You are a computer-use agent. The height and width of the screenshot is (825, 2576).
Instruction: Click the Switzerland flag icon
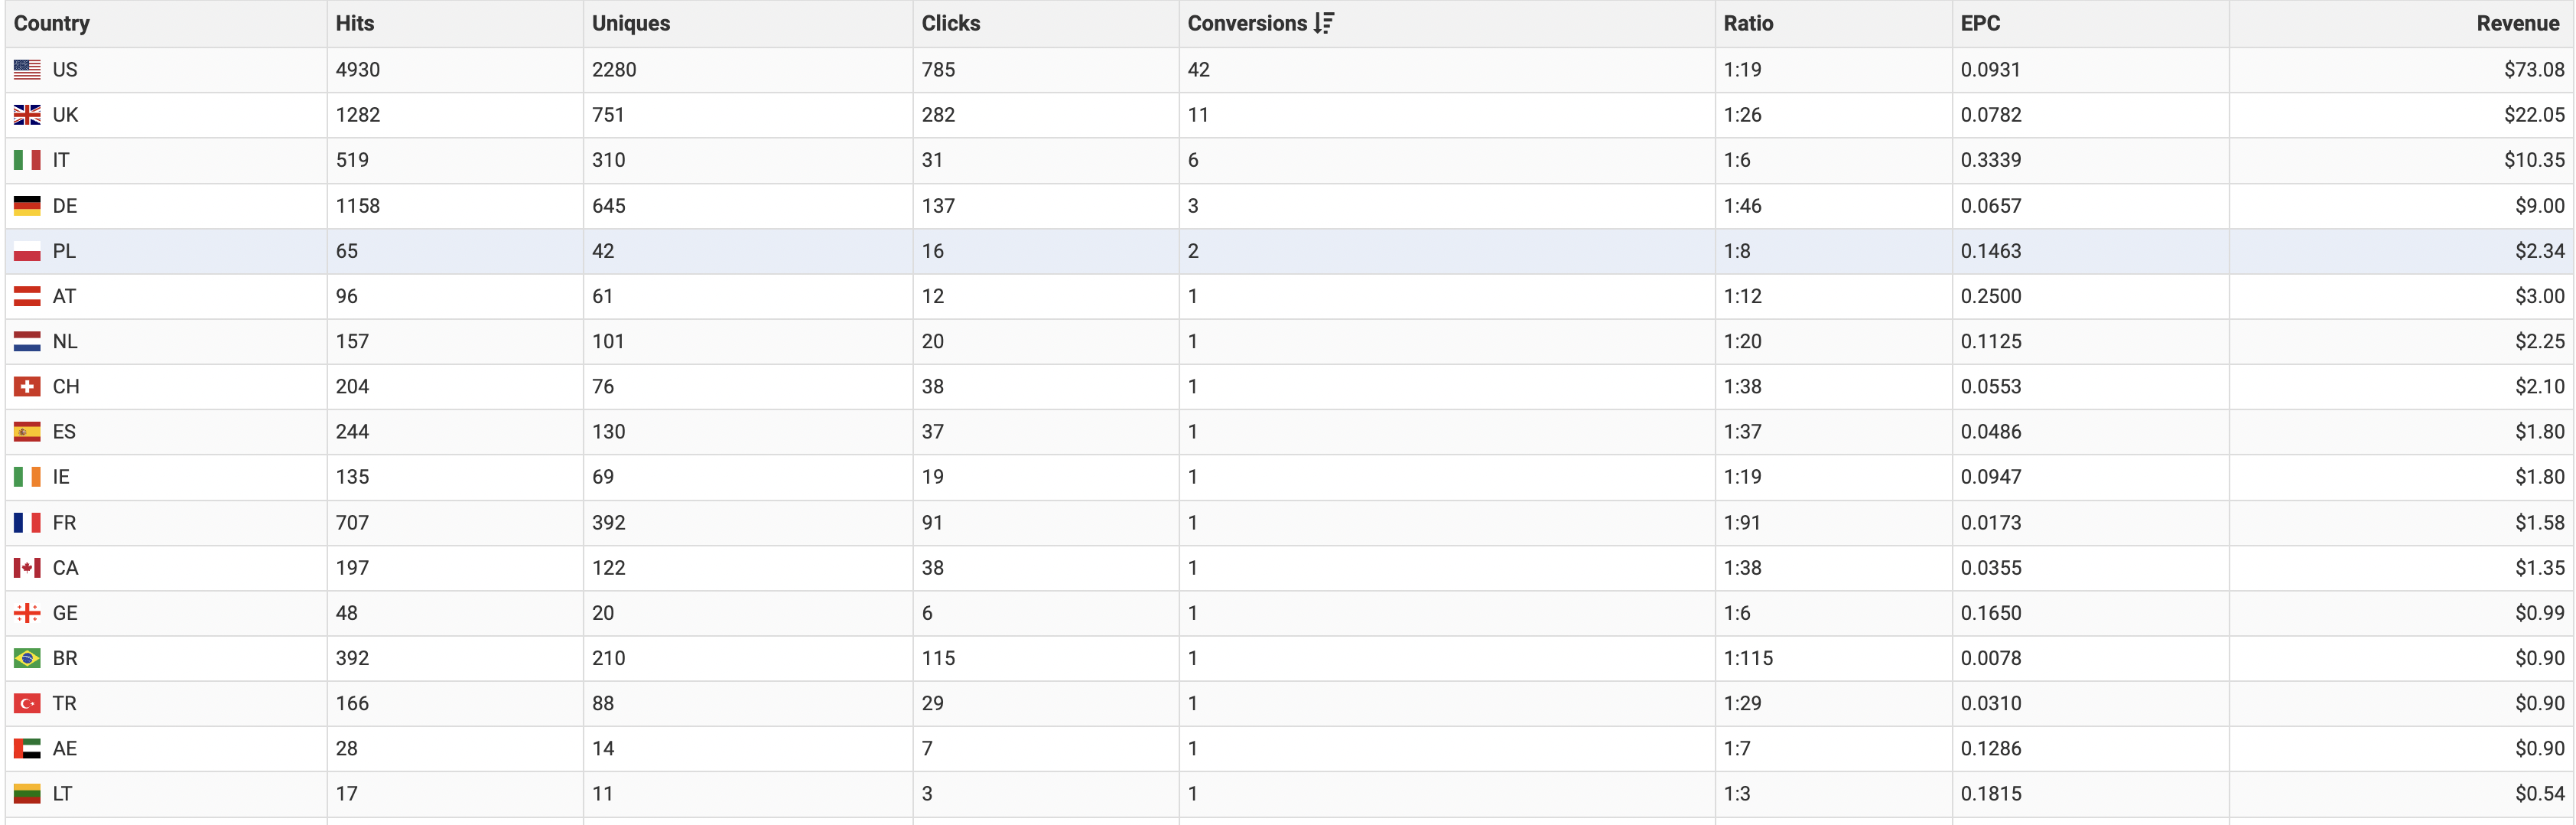click(27, 387)
